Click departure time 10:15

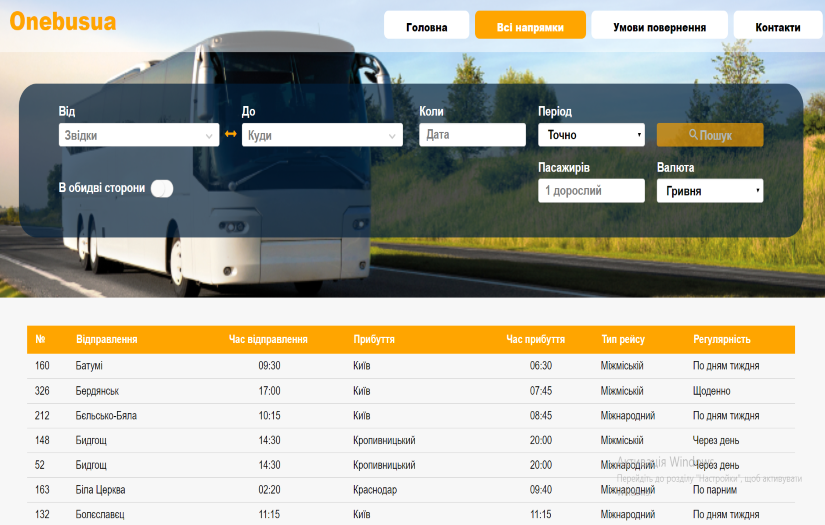[269, 416]
